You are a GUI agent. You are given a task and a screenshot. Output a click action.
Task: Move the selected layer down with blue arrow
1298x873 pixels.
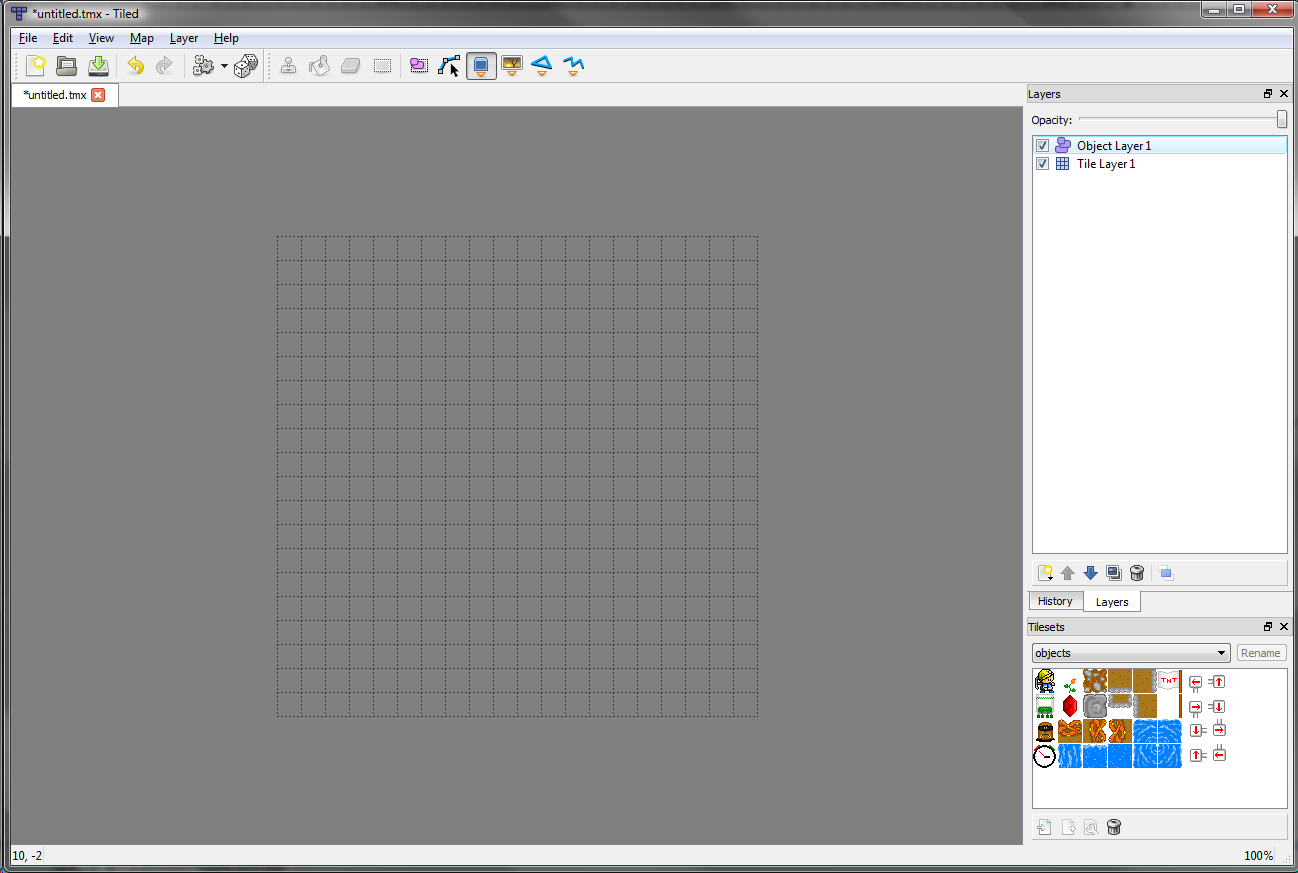click(1091, 573)
